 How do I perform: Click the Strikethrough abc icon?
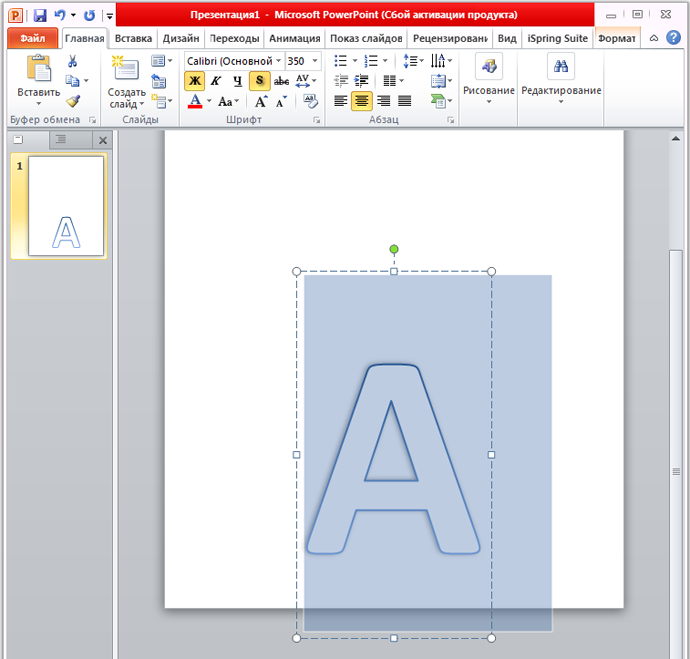click(x=281, y=81)
